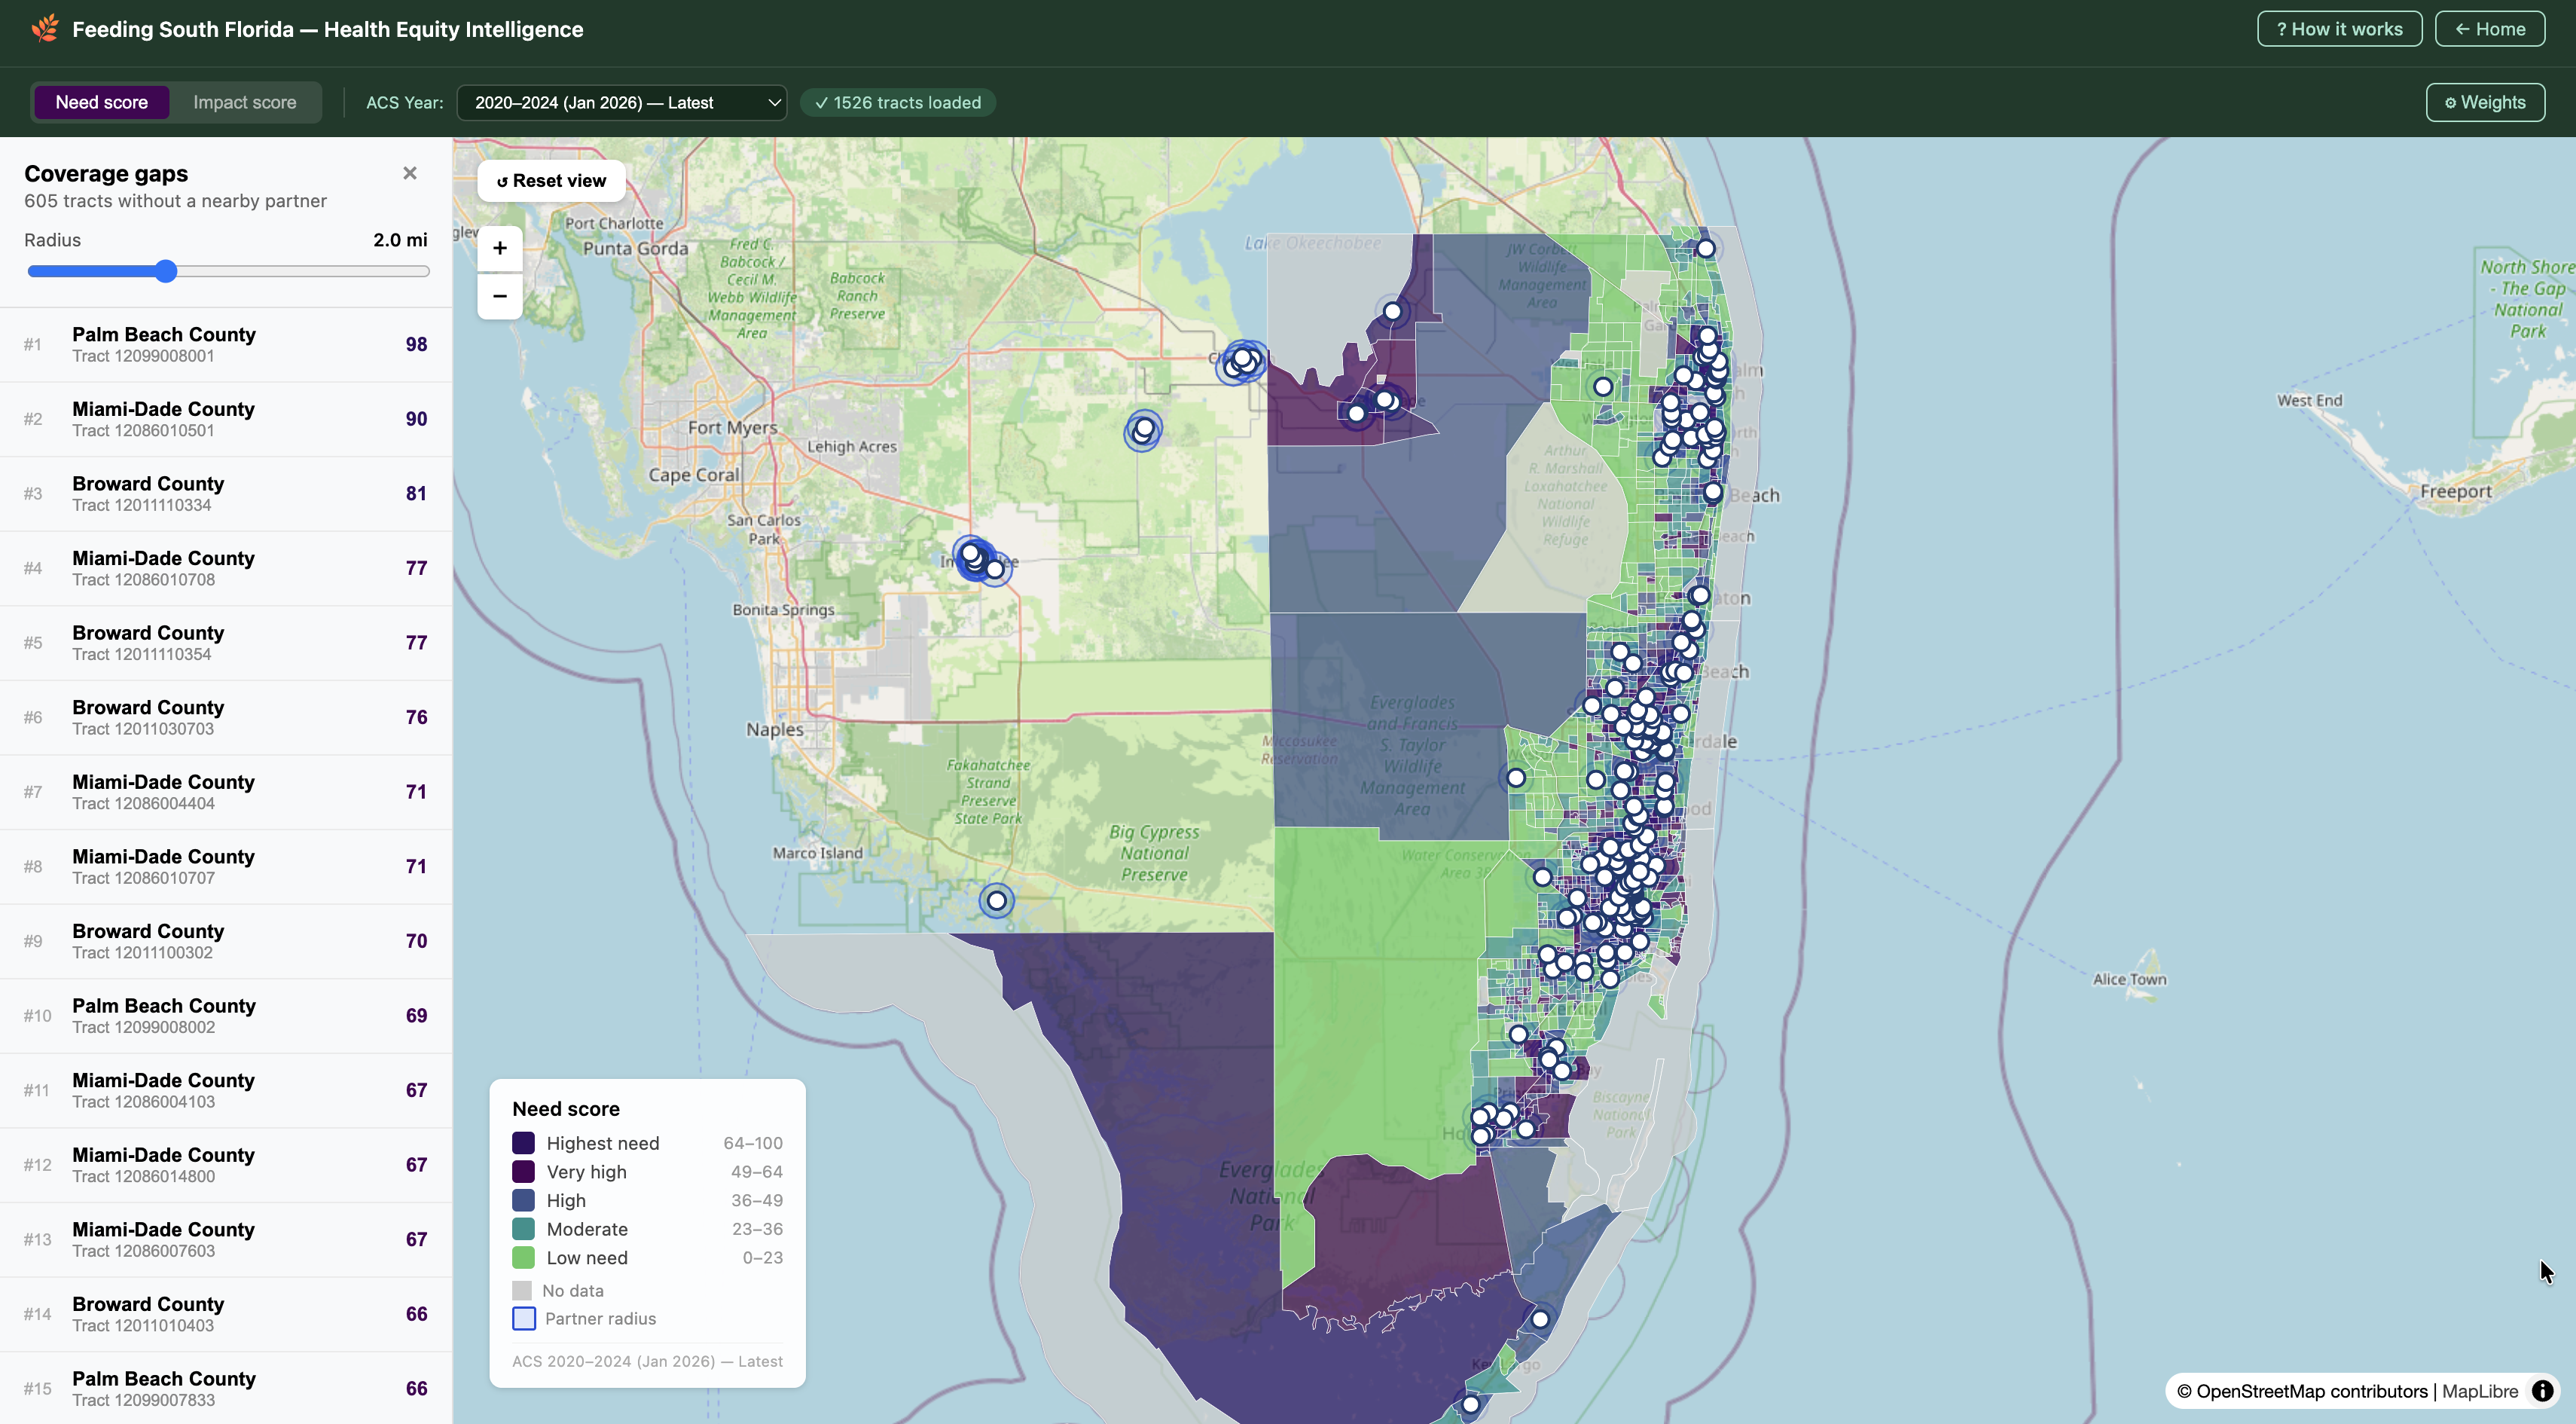Click the 2.0 mi radius value

400,240
